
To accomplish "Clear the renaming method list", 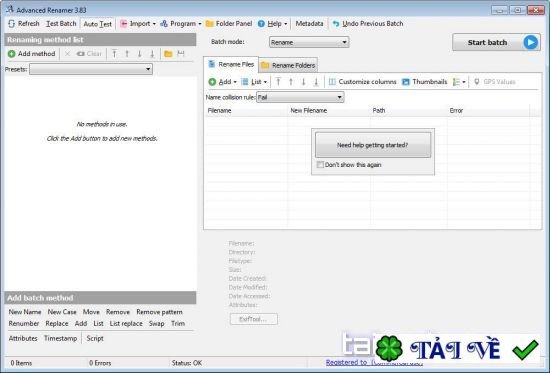I will pyautogui.click(x=89, y=54).
